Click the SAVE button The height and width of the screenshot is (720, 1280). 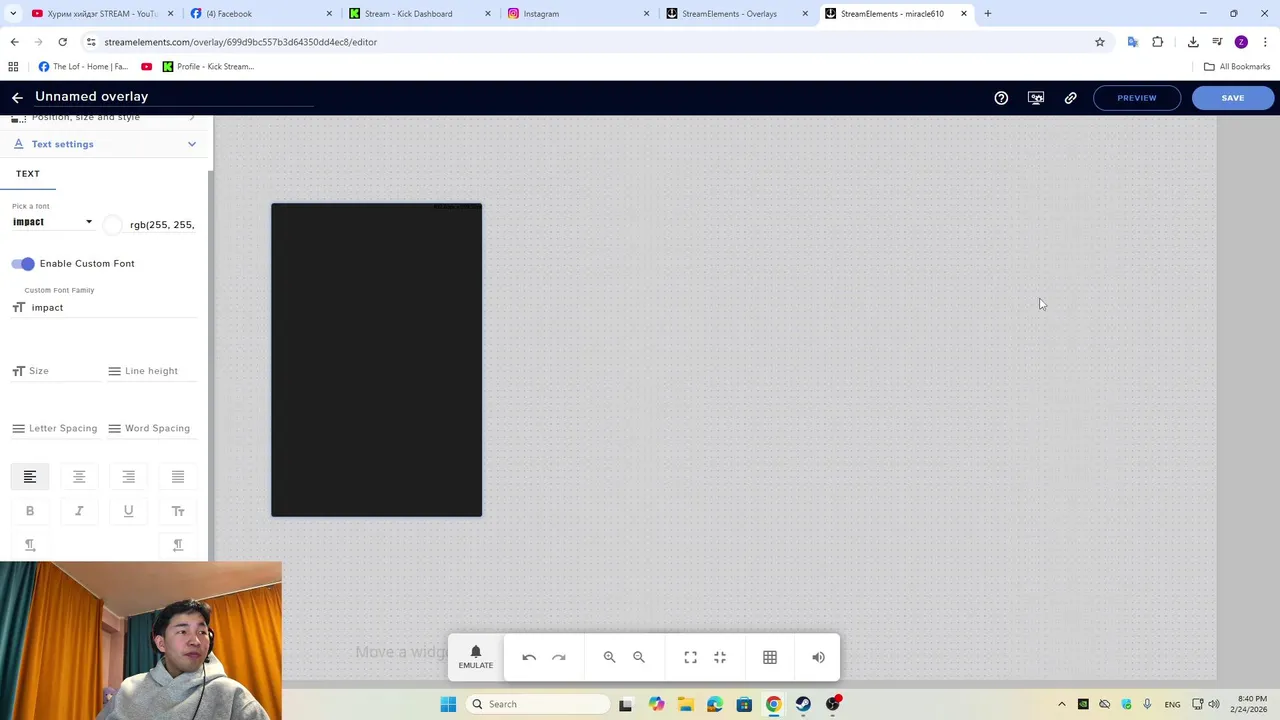(1233, 98)
